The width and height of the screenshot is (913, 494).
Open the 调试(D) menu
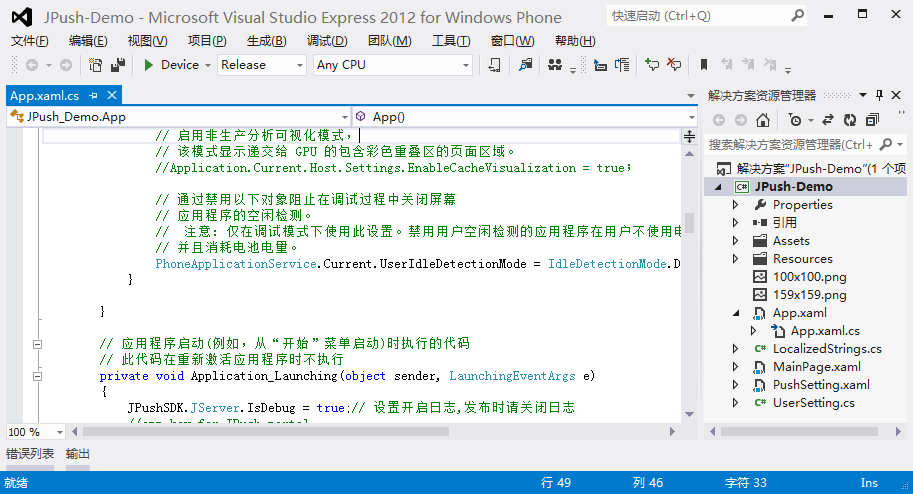pyautogui.click(x=327, y=41)
